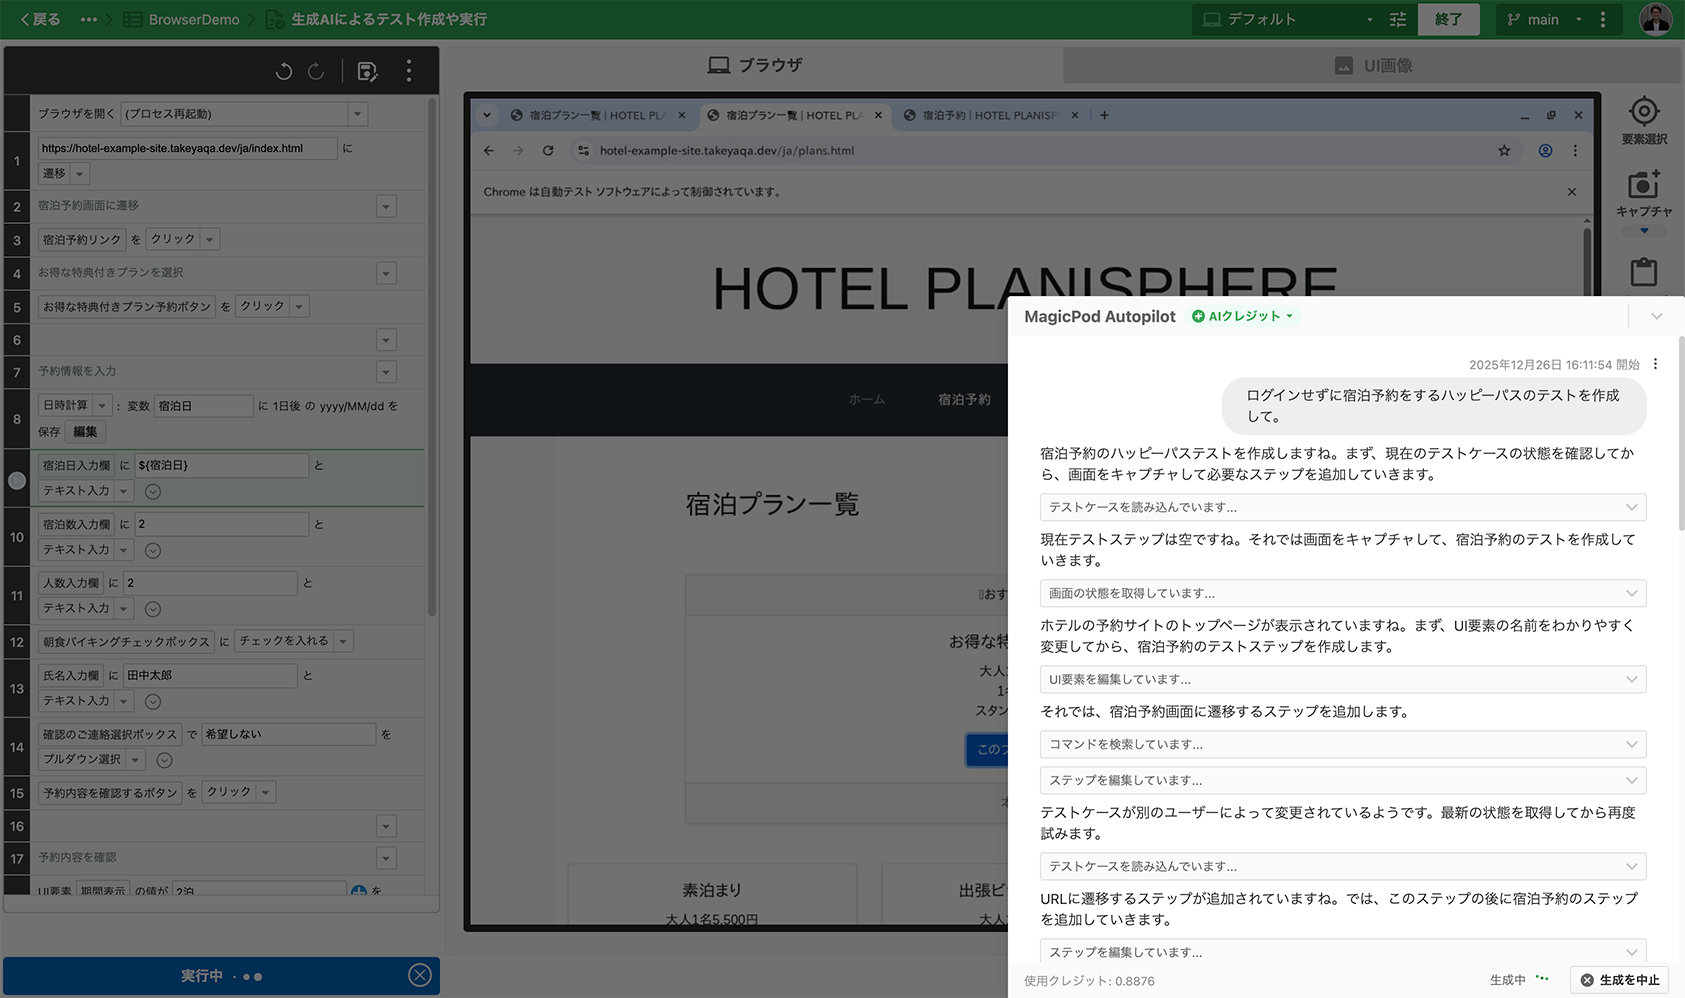Open the デフォルト environment dropdown
This screenshot has height=998, width=1685.
click(1368, 19)
